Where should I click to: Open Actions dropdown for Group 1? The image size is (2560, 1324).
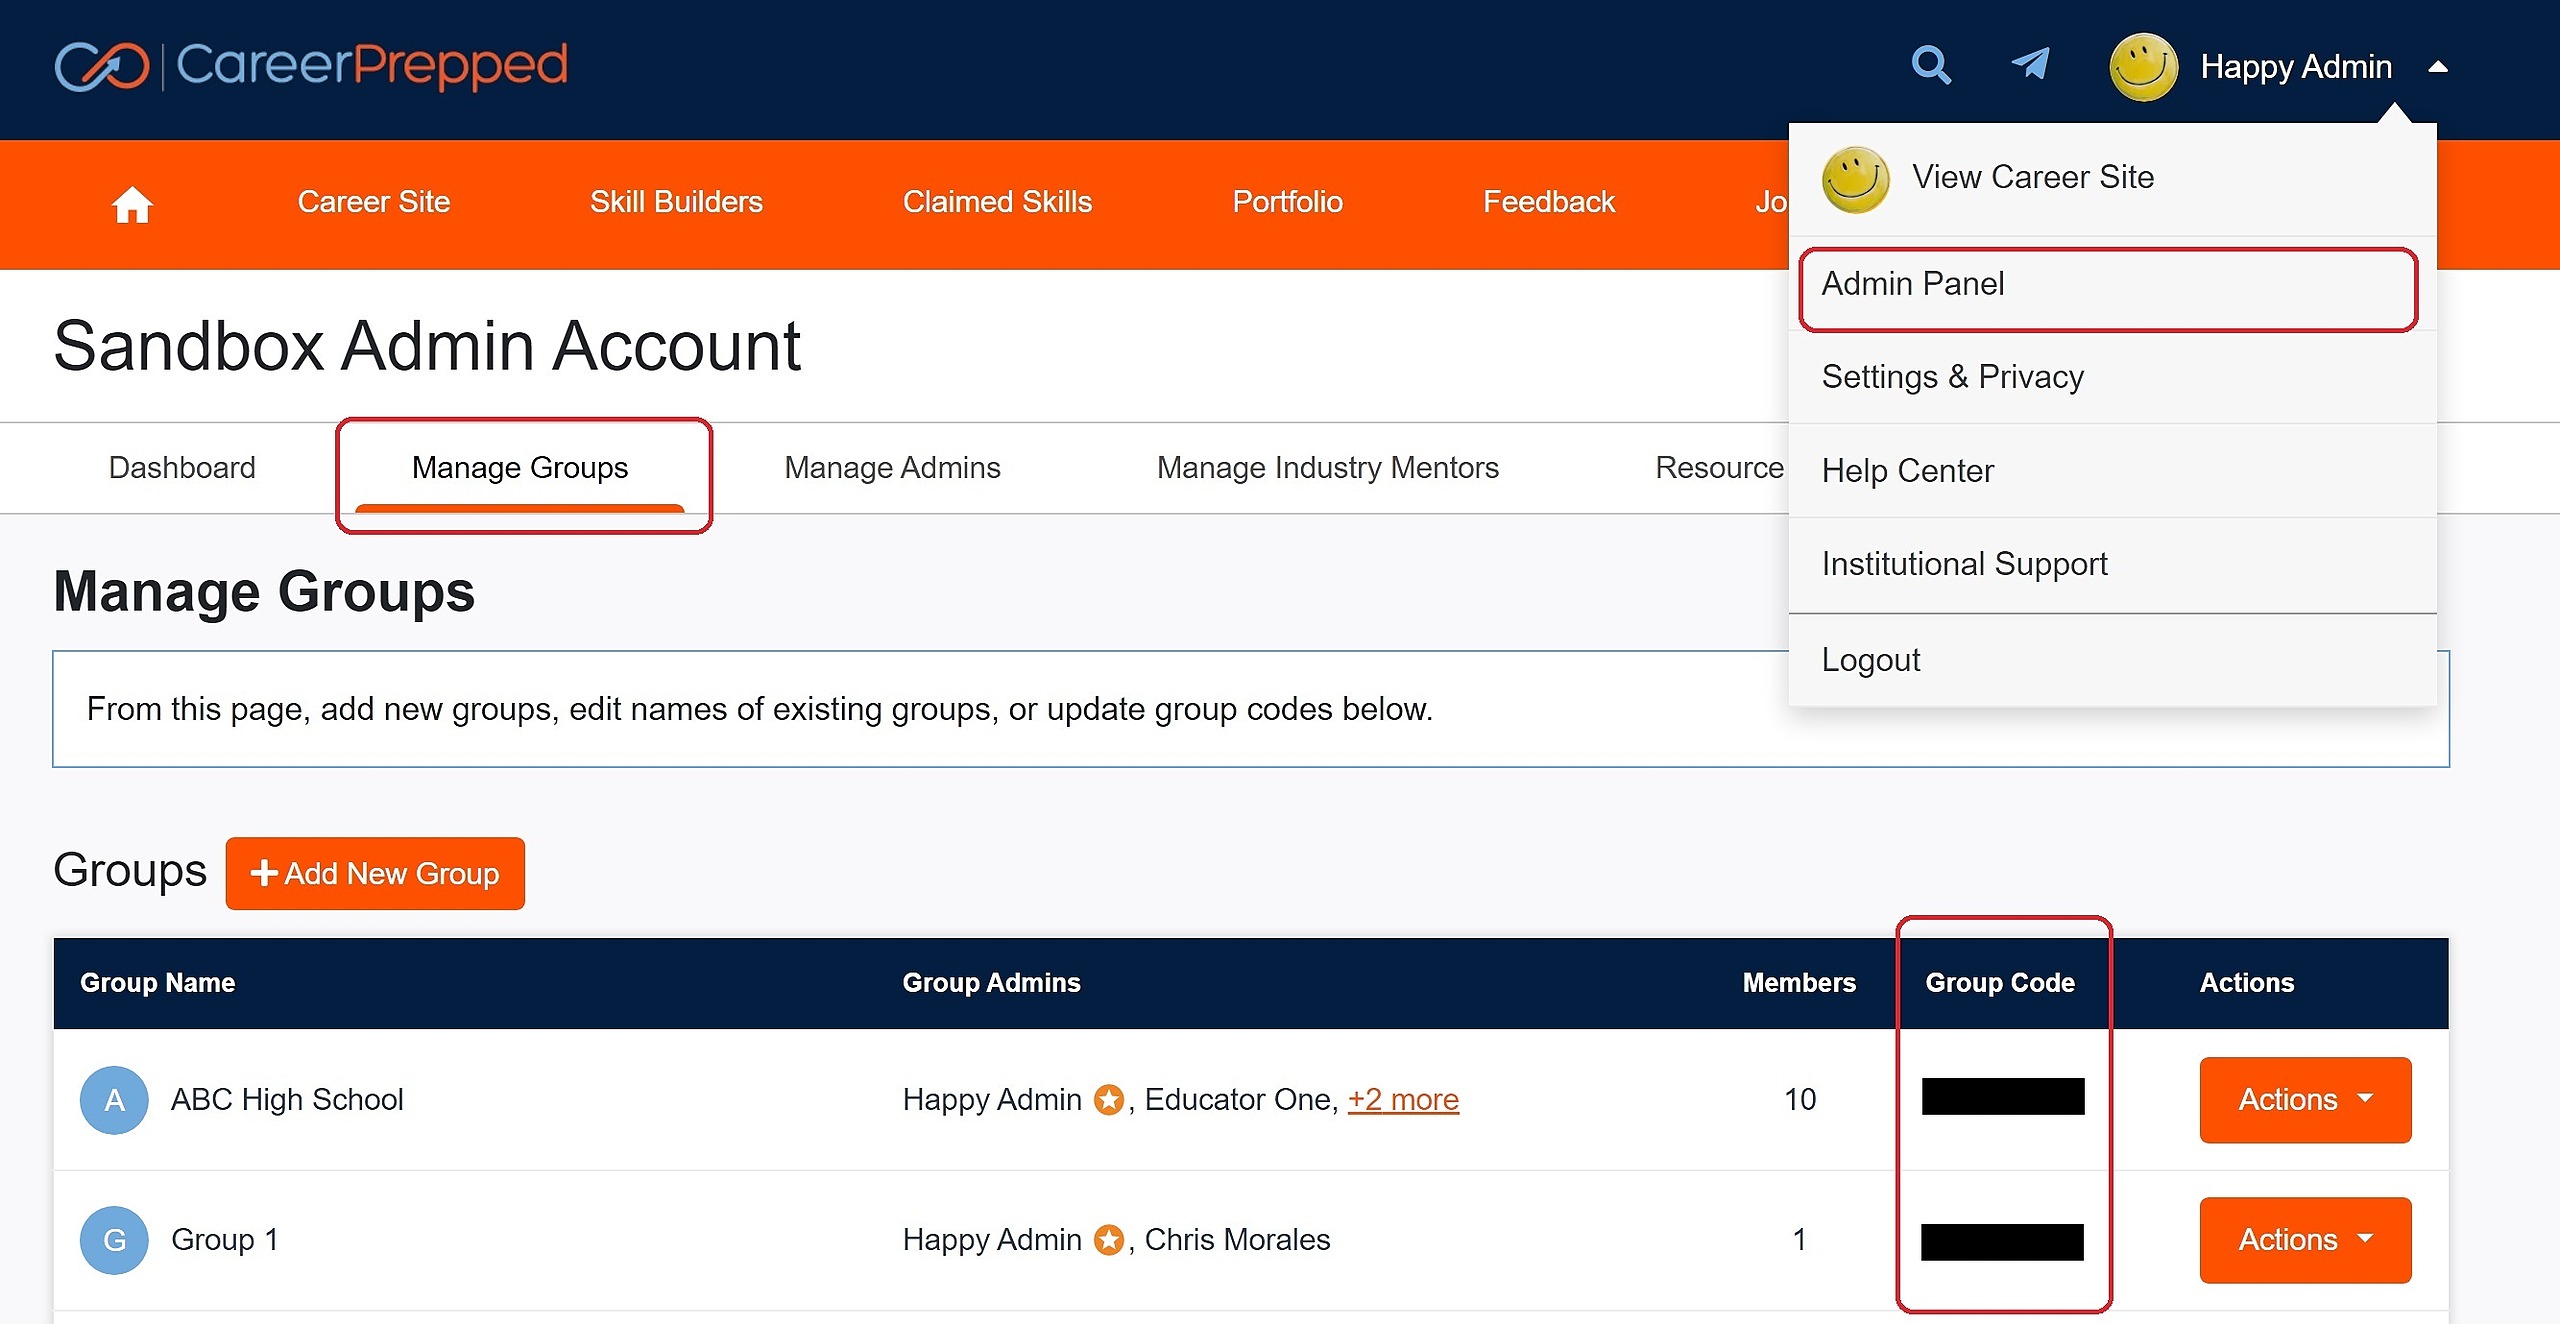[x=2305, y=1240]
